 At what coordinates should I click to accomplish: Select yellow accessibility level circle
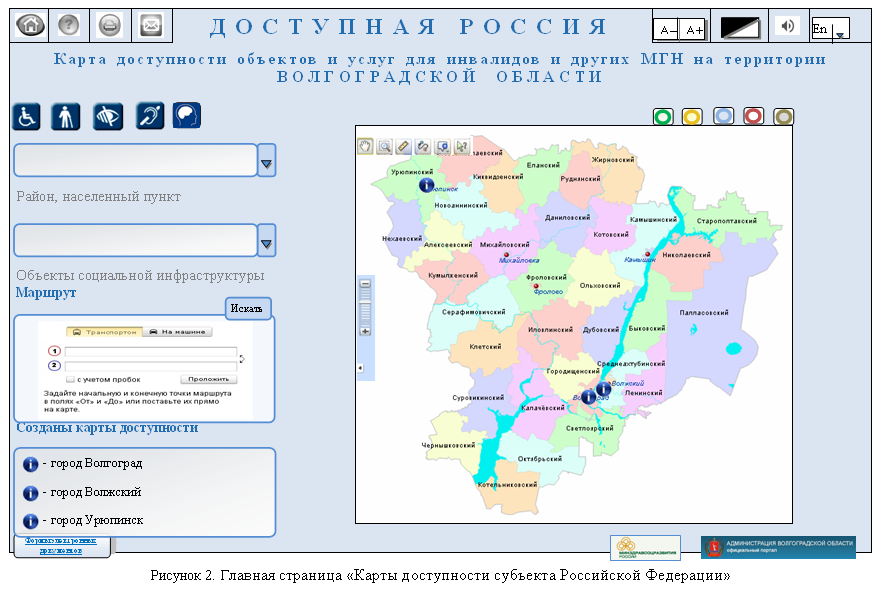[692, 117]
